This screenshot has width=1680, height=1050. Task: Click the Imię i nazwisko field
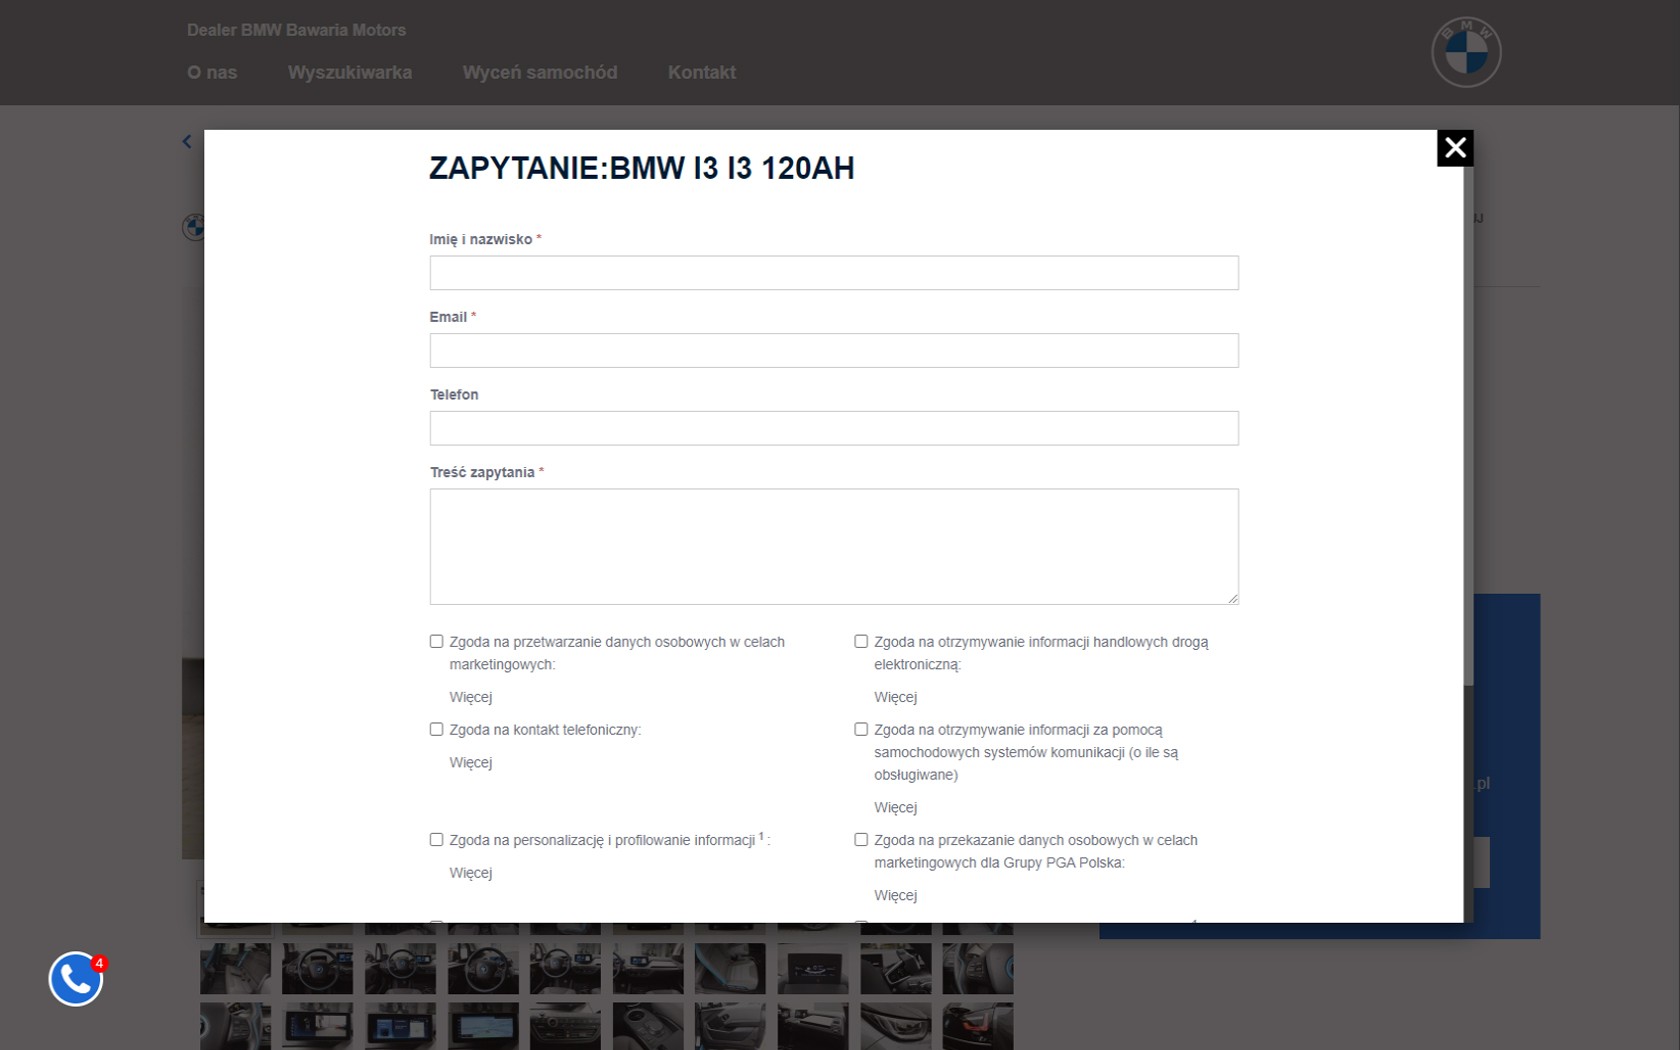[833, 273]
